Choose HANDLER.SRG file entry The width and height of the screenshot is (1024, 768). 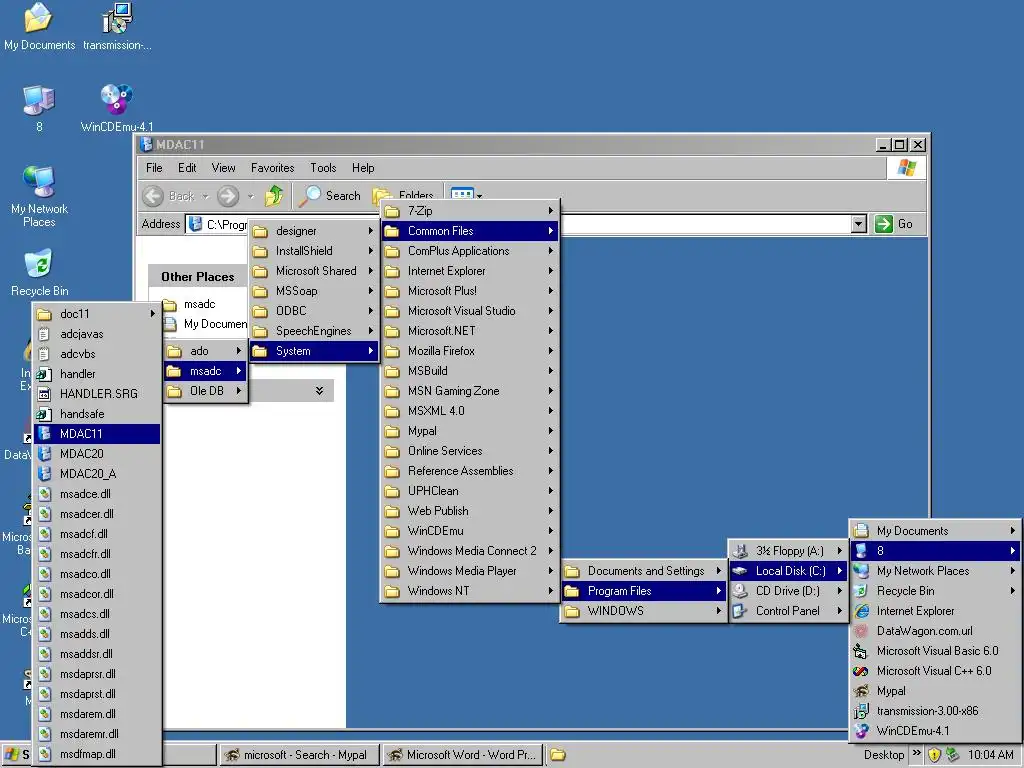[x=97, y=394]
